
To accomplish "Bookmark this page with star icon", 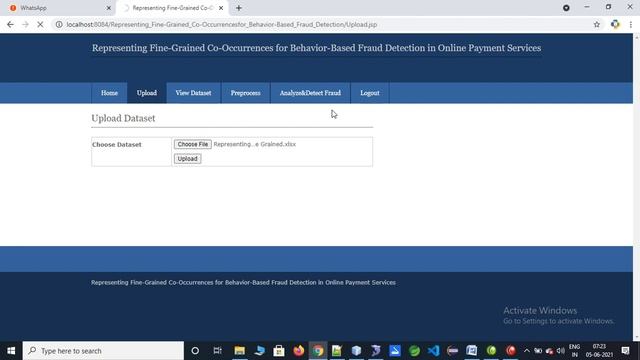I will (597, 24).
